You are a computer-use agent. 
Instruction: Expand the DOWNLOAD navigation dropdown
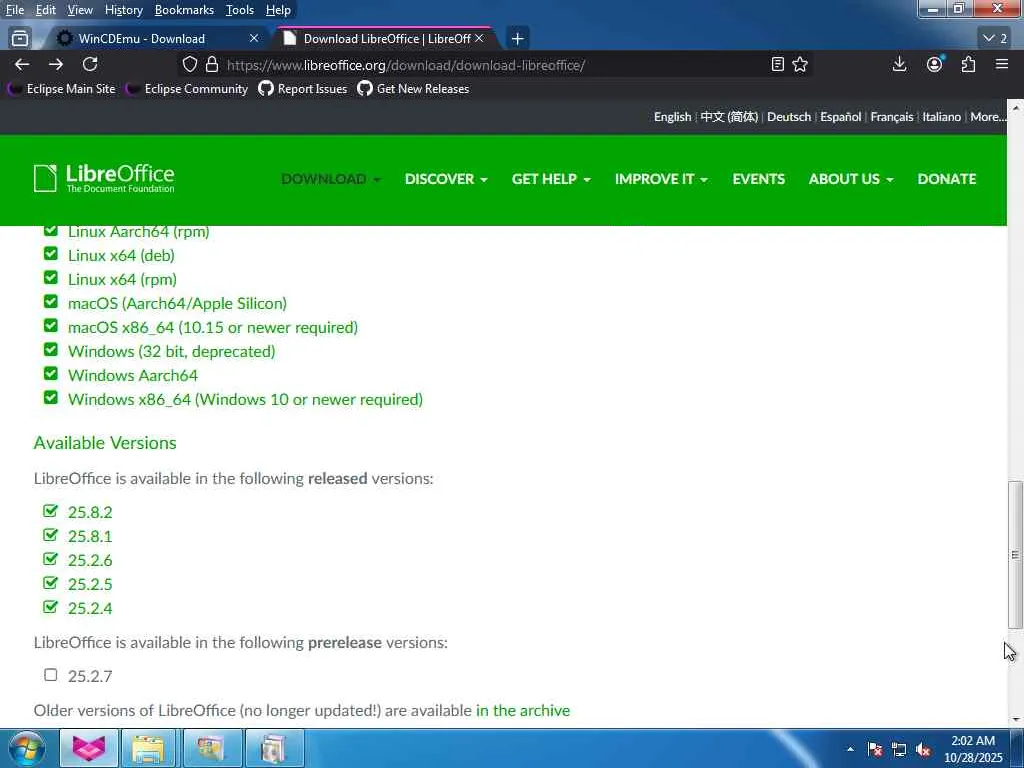(330, 179)
